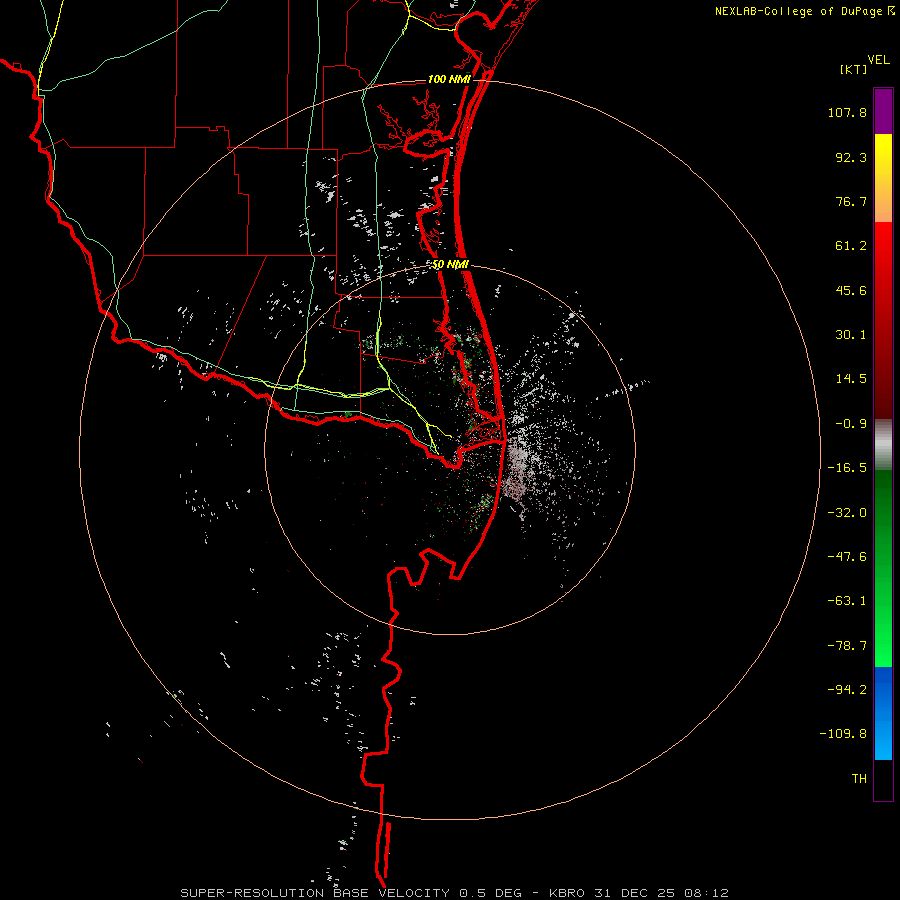The height and width of the screenshot is (900, 900).
Task: Click the -109.8 velocity scale value
Action: [843, 734]
